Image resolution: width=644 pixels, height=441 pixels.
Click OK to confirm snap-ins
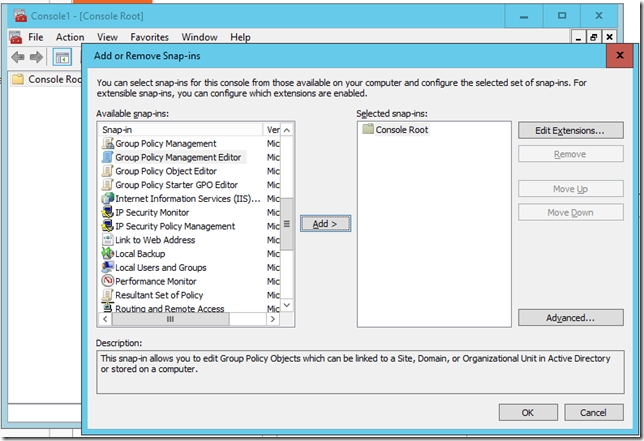pyautogui.click(x=528, y=413)
